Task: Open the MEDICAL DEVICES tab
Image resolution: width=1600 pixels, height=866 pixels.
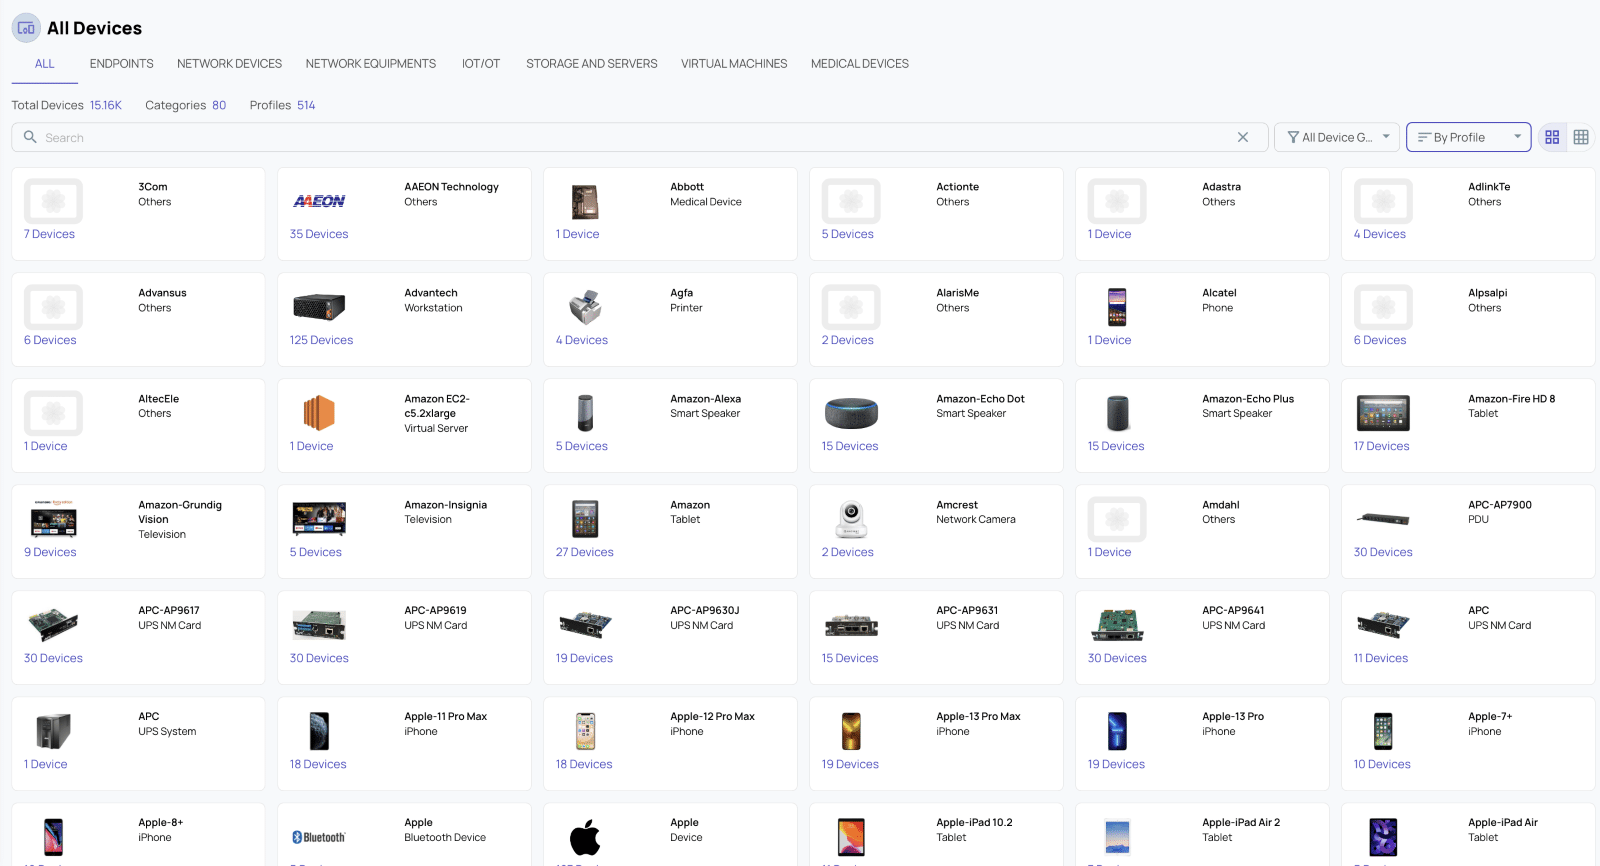Action: pos(860,64)
